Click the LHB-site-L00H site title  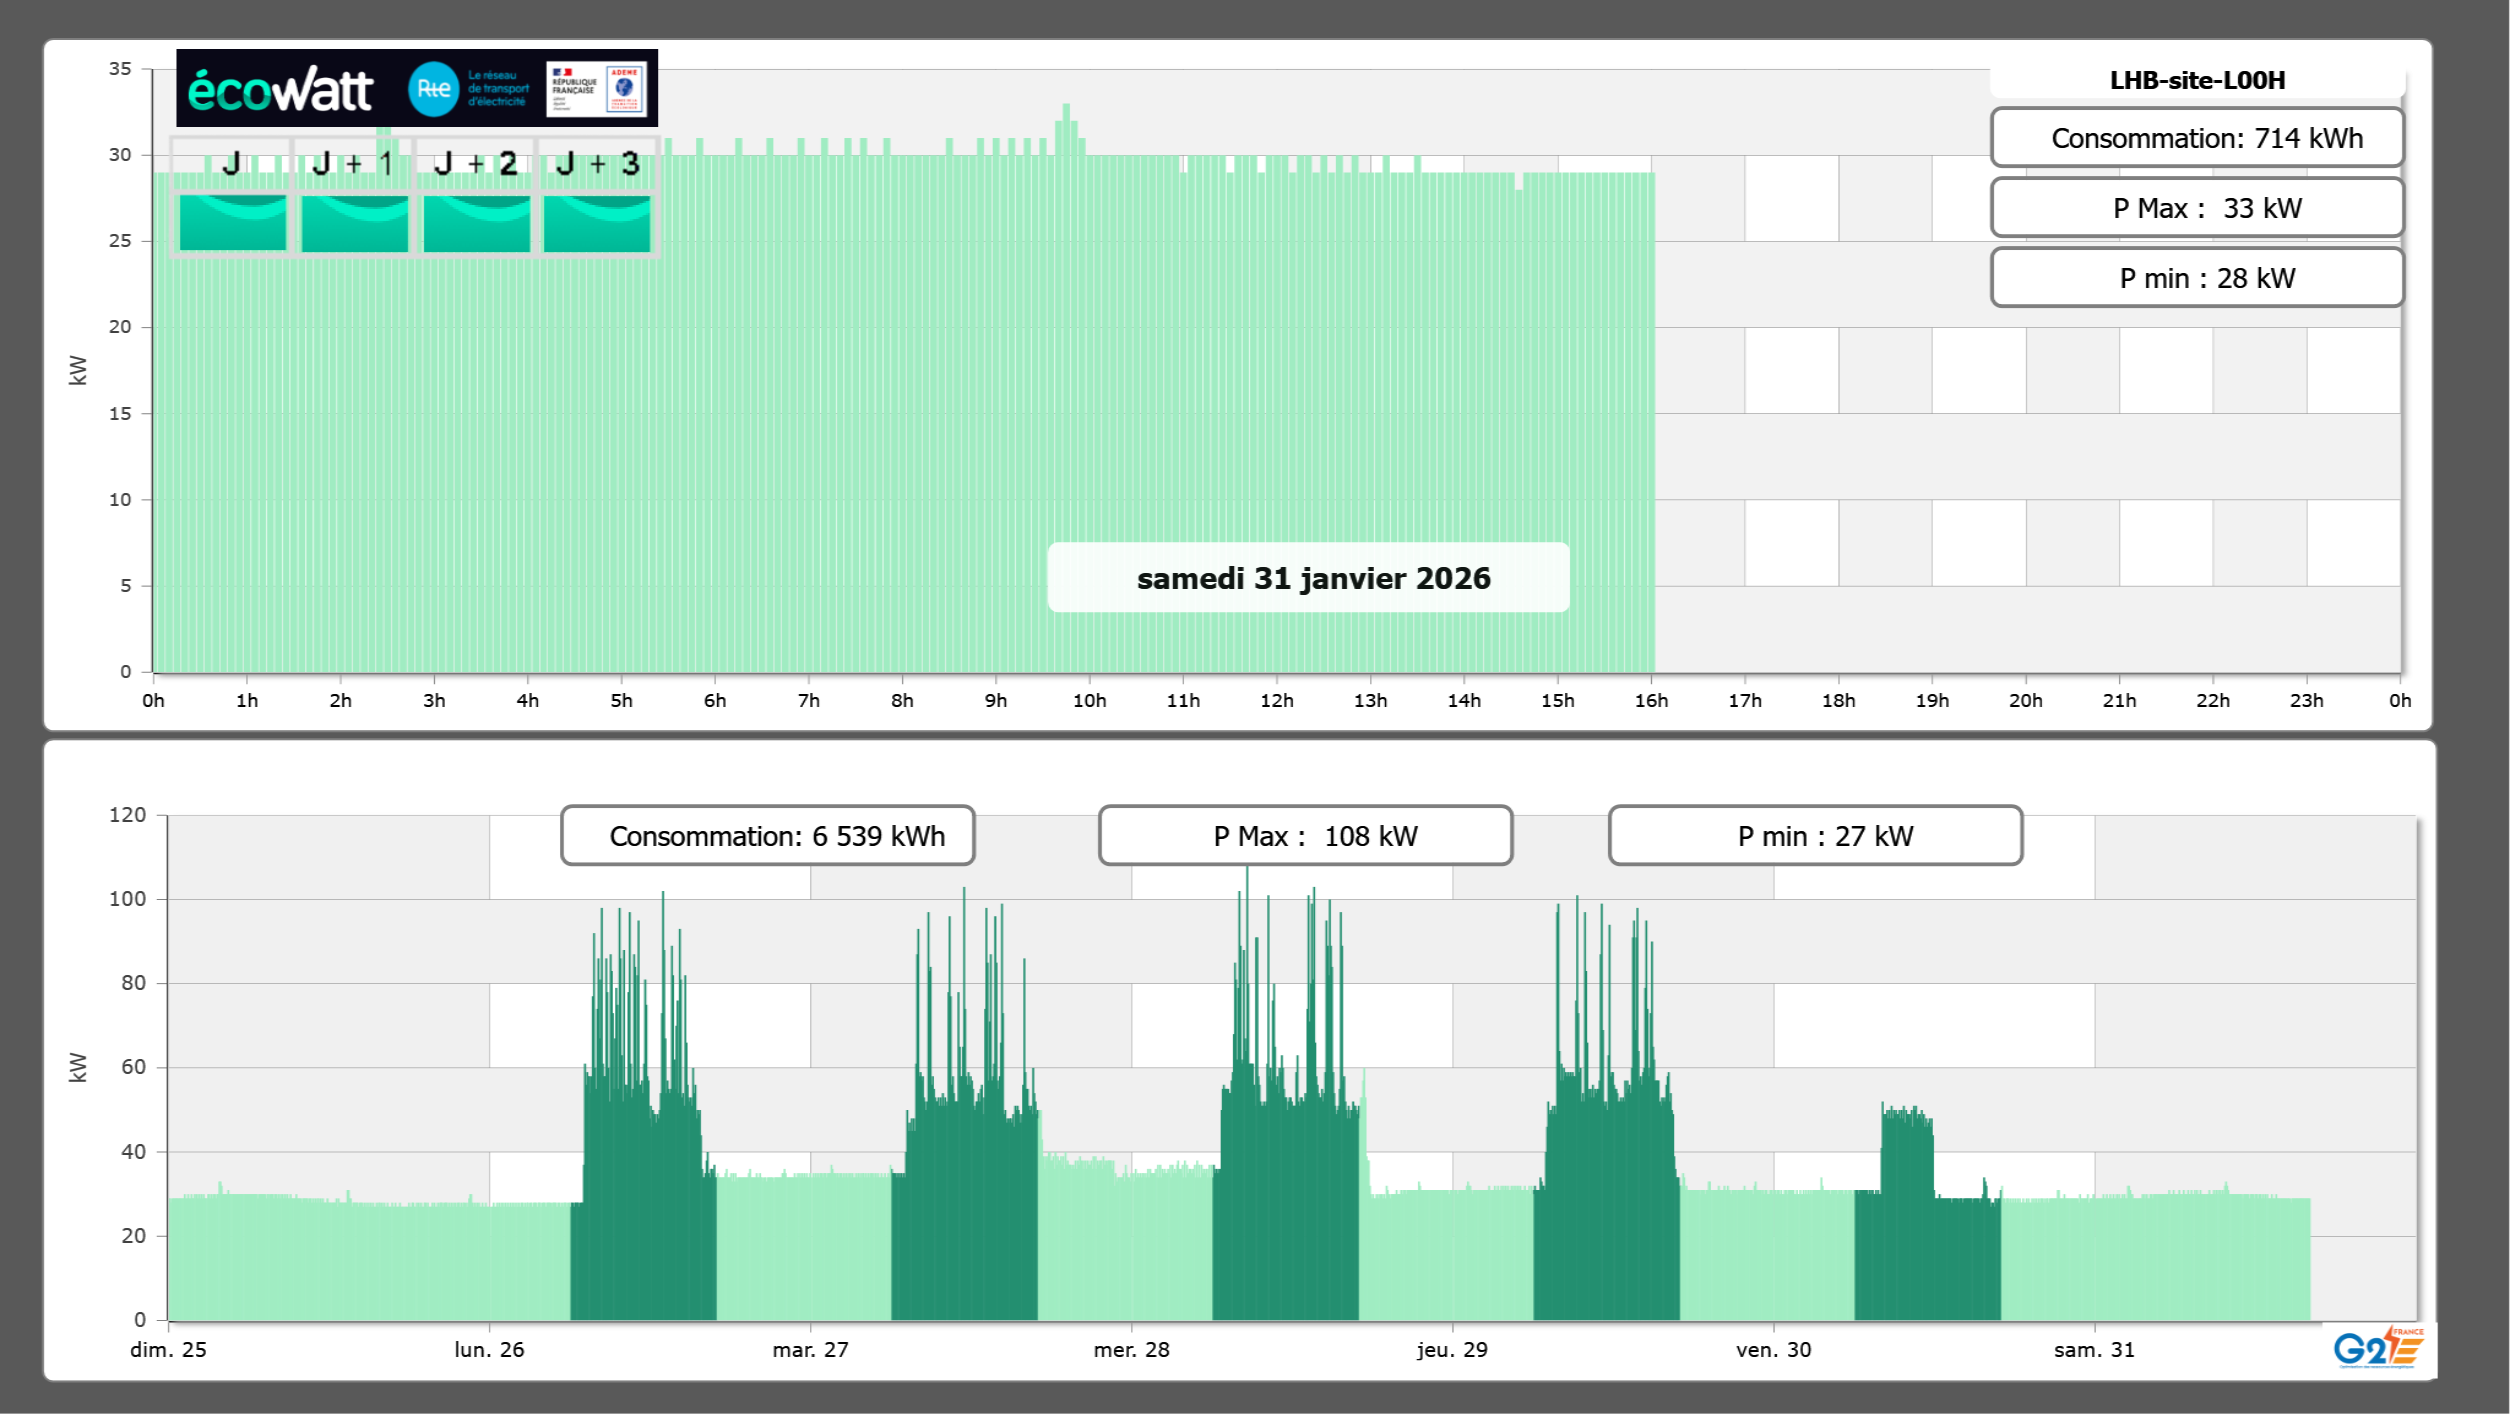point(2196,80)
